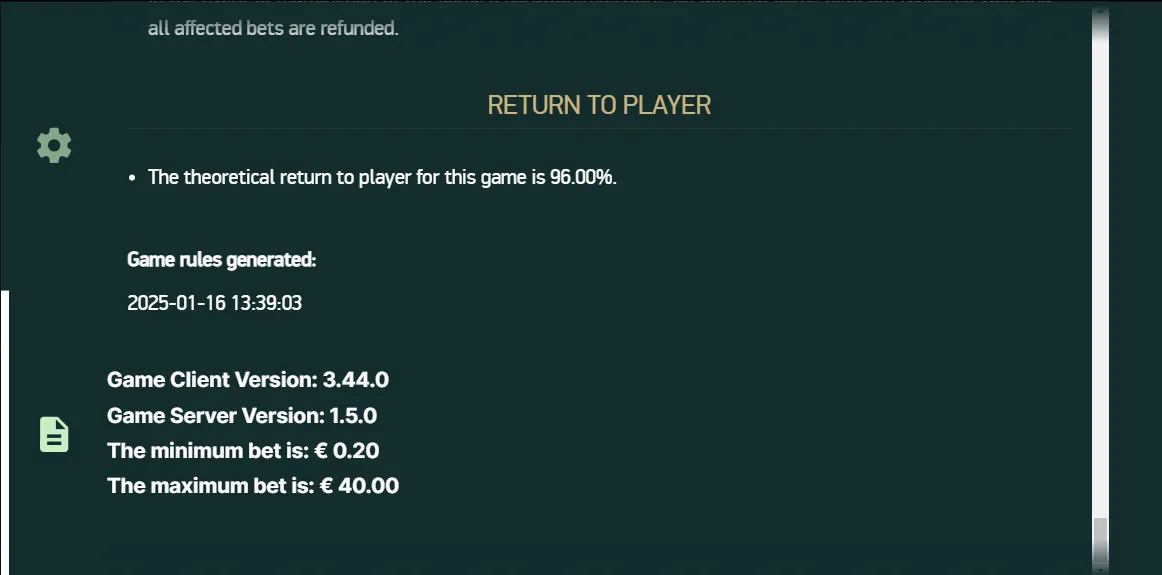Click the 'The maximum bet is' label
This screenshot has height=575, width=1162.
pos(210,486)
